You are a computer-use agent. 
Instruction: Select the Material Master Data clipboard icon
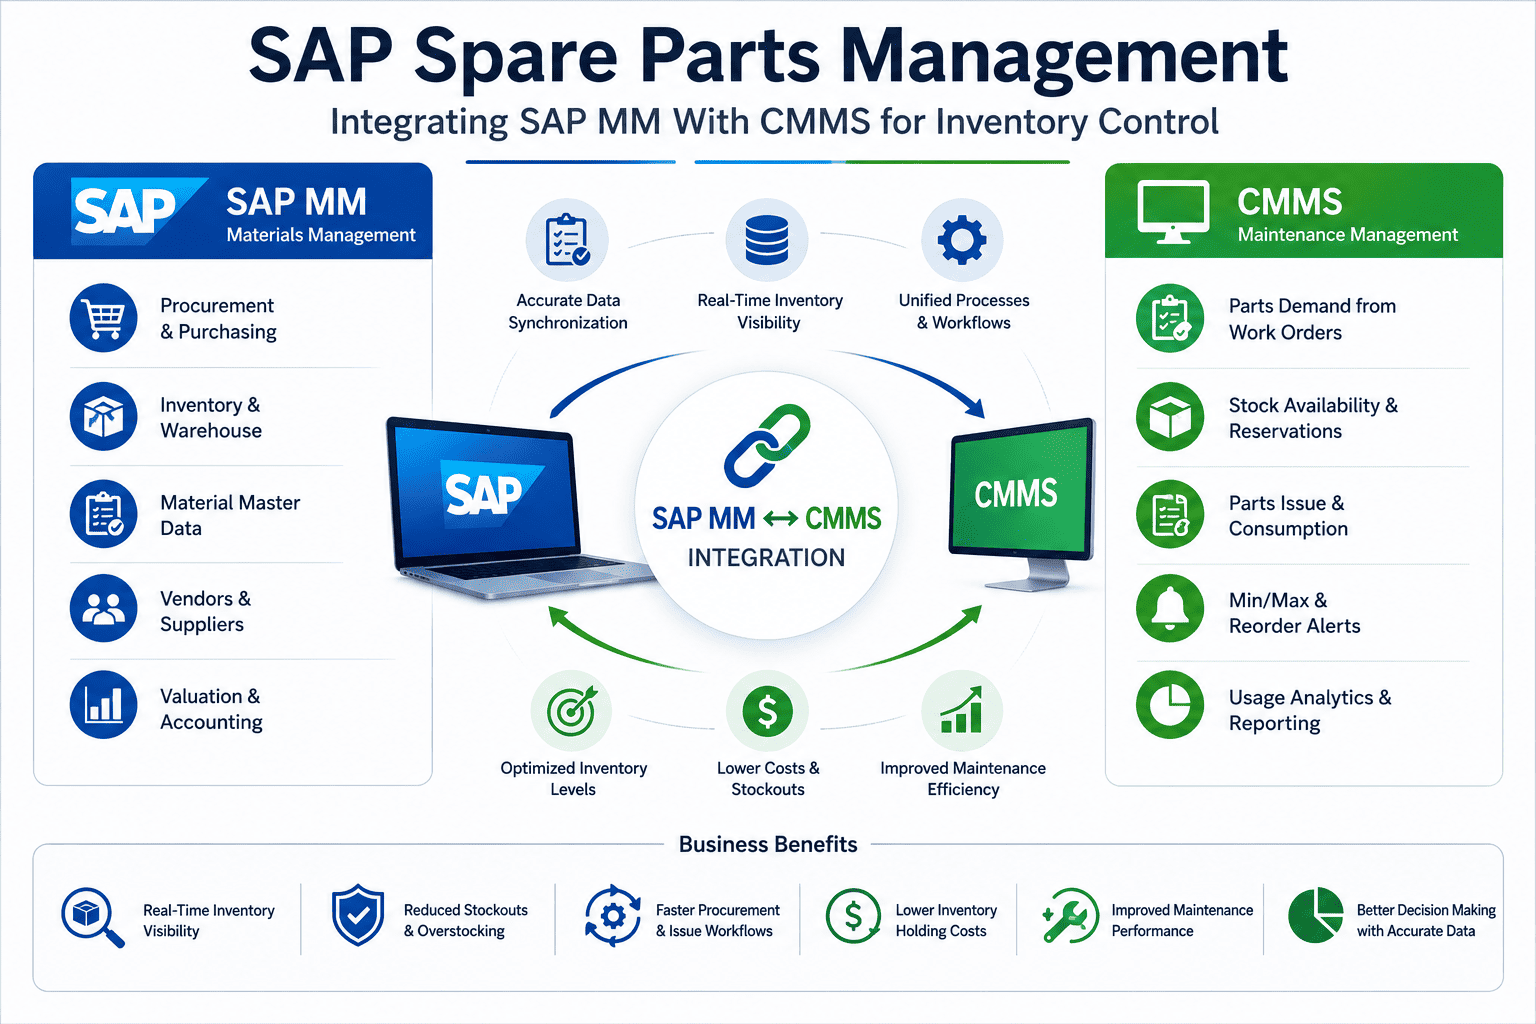pyautogui.click(x=103, y=514)
